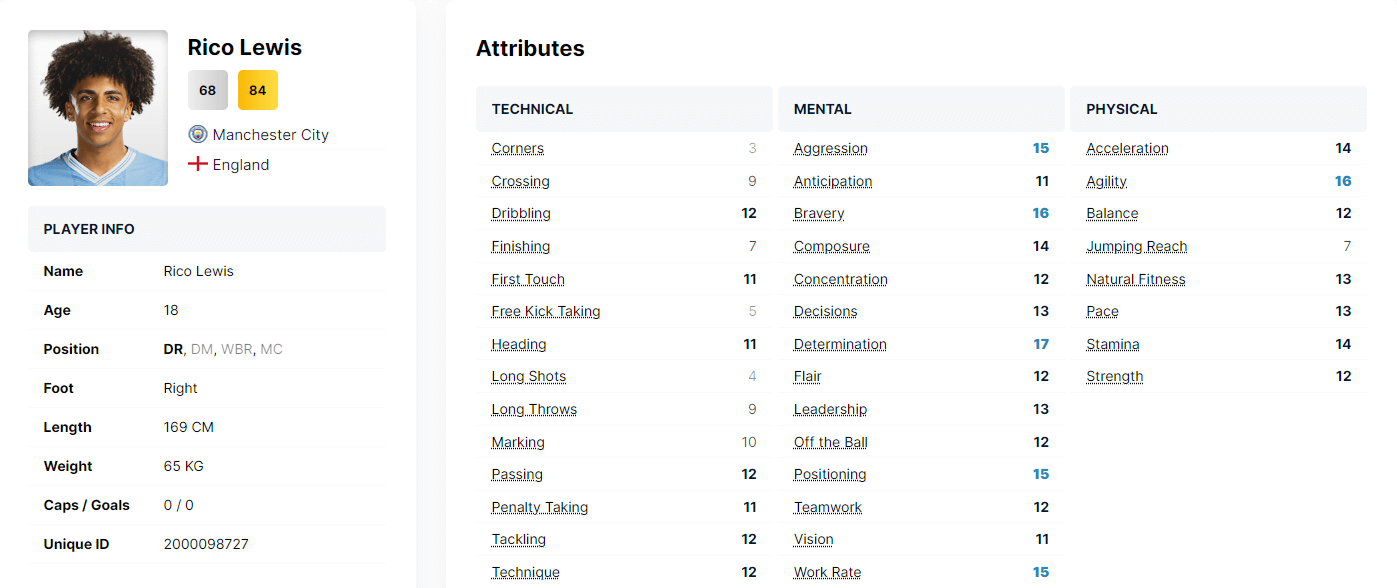This screenshot has height=588, width=1397.
Task: Click Rico Lewis's player photo
Action: [98, 108]
